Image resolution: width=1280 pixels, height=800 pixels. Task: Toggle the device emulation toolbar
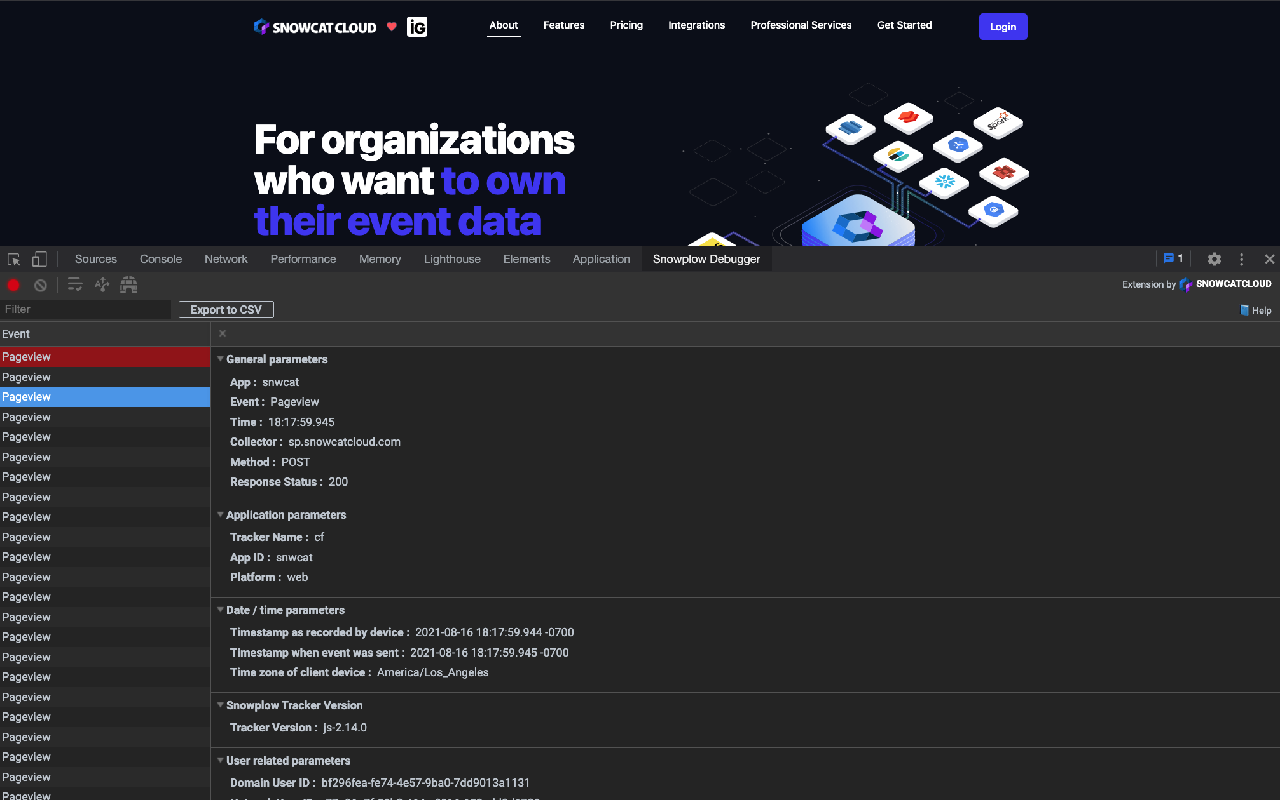[38, 258]
